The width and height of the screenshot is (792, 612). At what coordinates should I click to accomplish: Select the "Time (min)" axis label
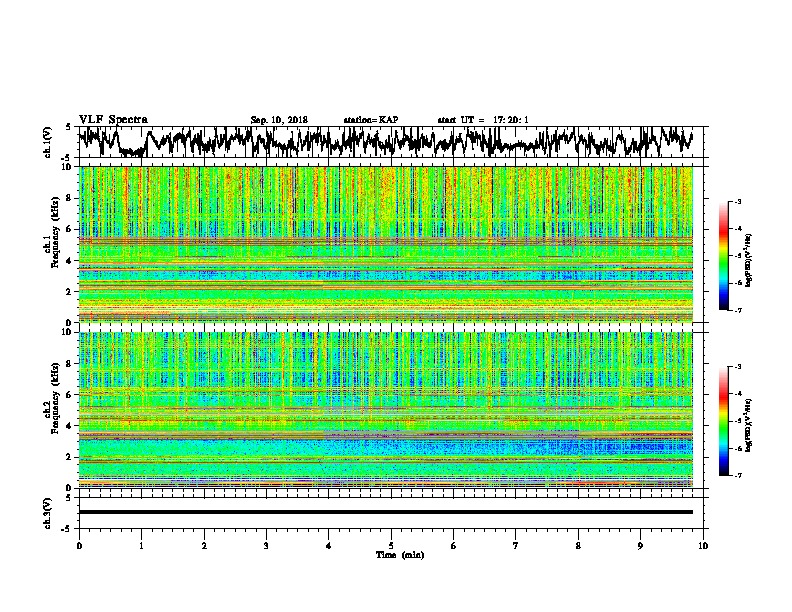click(x=400, y=555)
